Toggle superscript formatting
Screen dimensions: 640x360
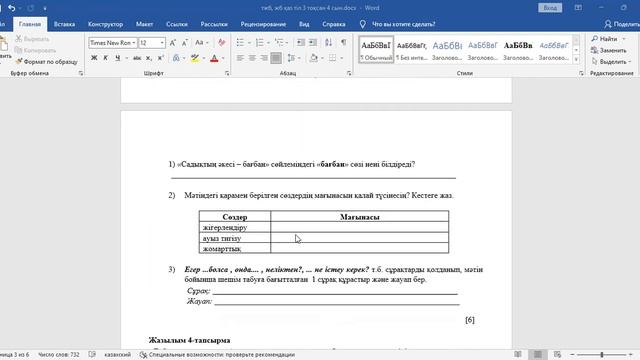tap(161, 58)
